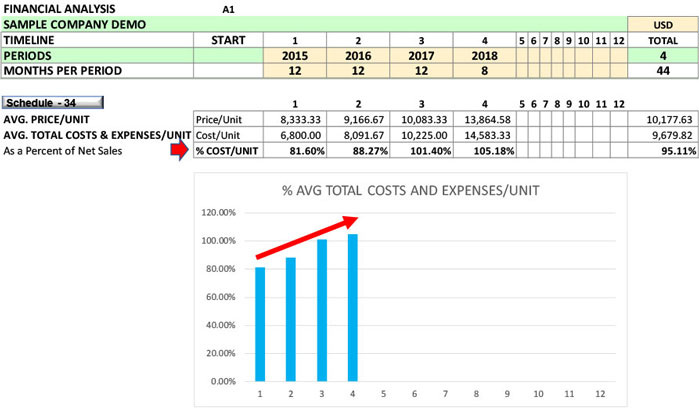Select the 2015 period cell
Screen dimensions: 699x409
[x=295, y=55]
